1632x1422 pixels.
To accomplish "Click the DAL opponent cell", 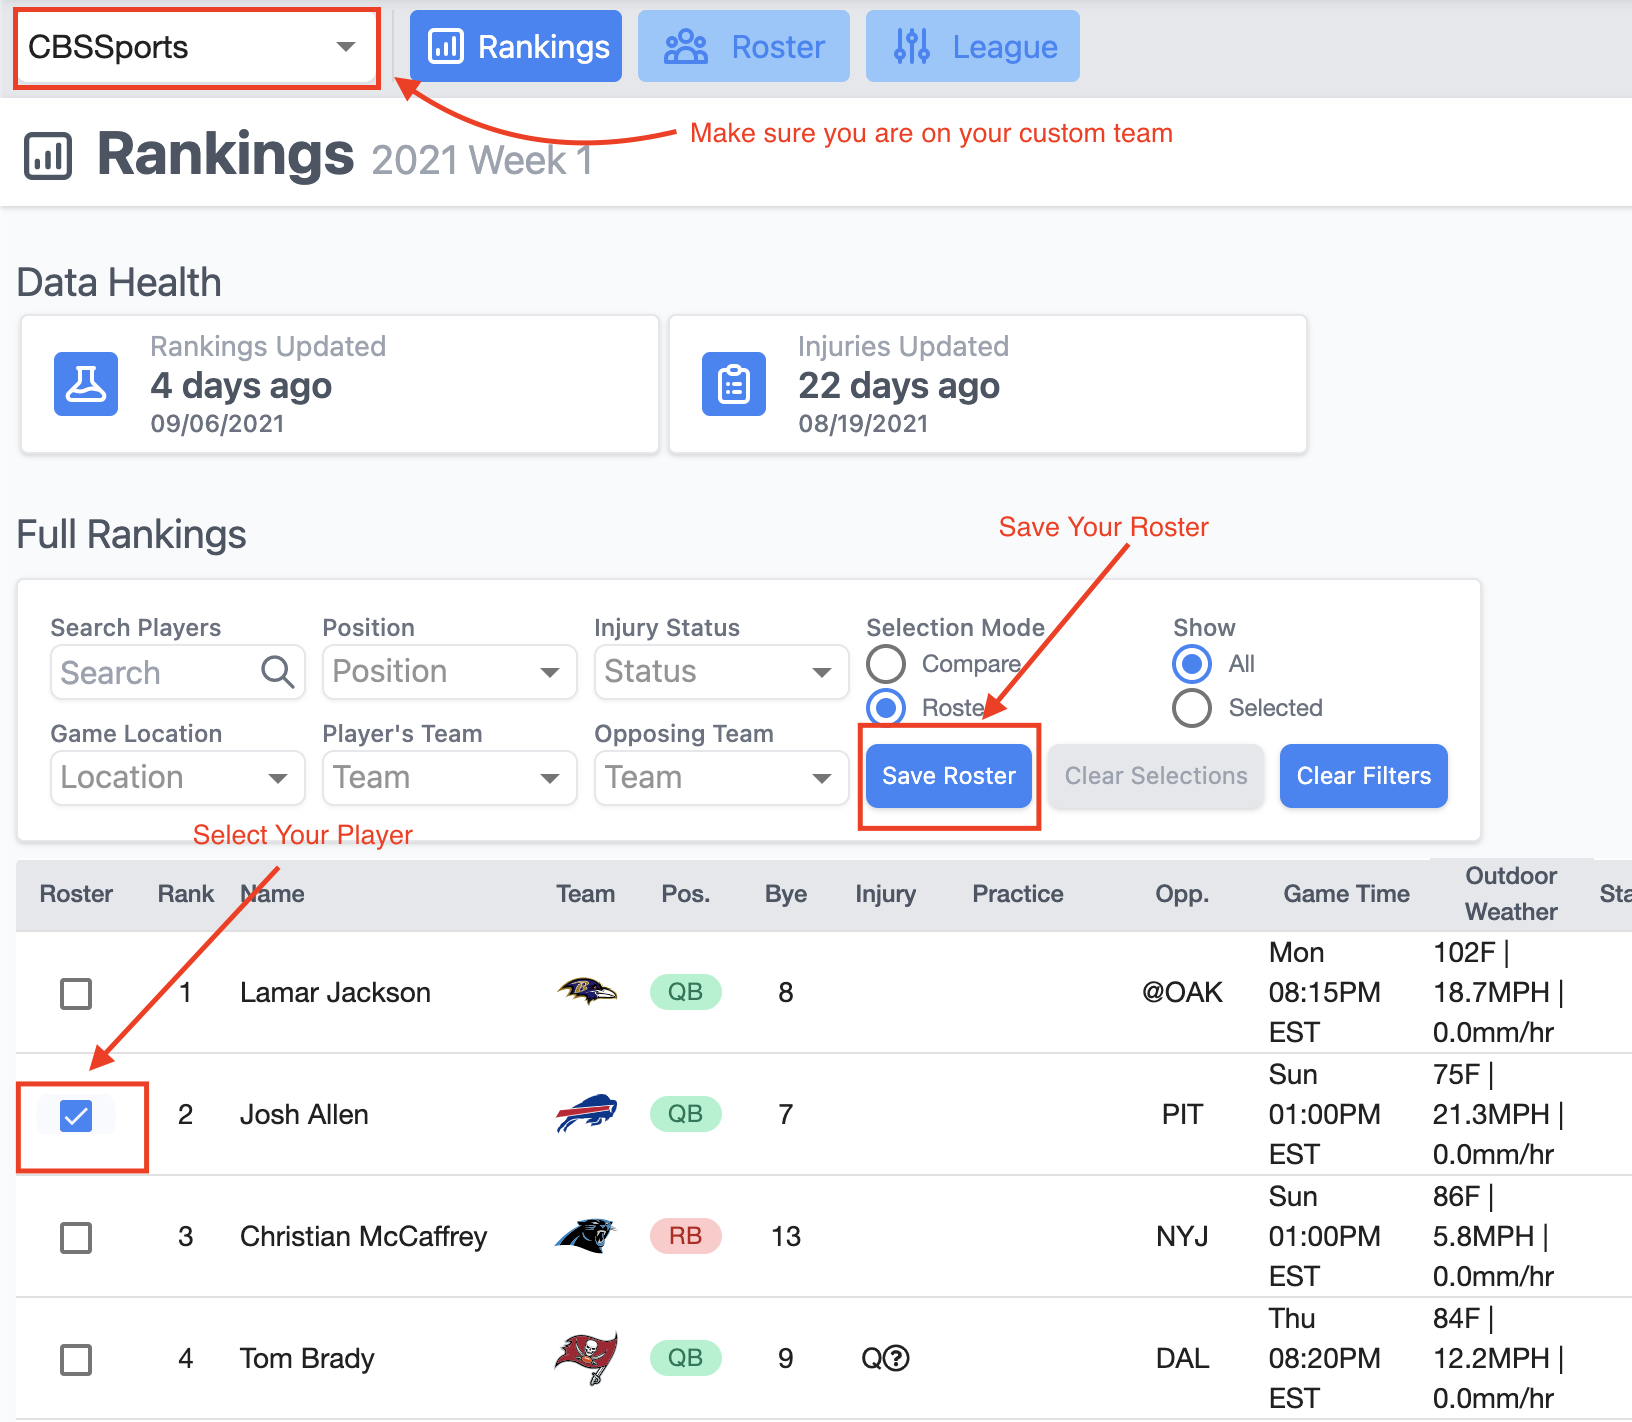I will point(1182,1358).
